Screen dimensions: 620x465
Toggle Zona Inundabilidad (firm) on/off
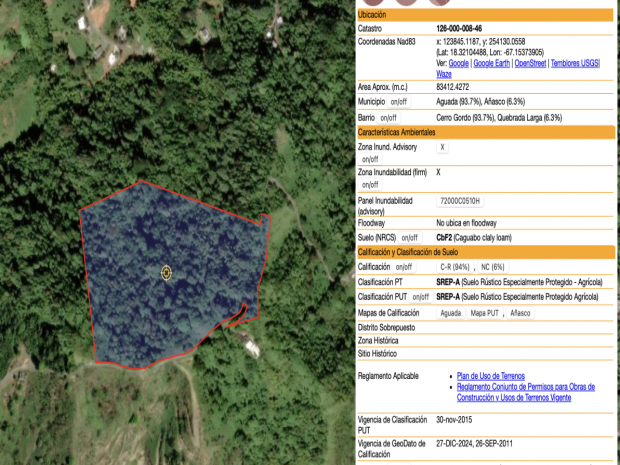pos(370,185)
